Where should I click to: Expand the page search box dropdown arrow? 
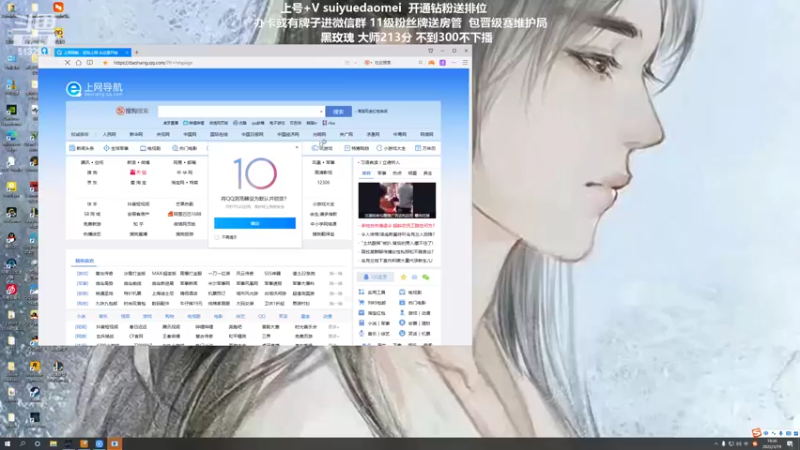pyautogui.click(x=321, y=111)
